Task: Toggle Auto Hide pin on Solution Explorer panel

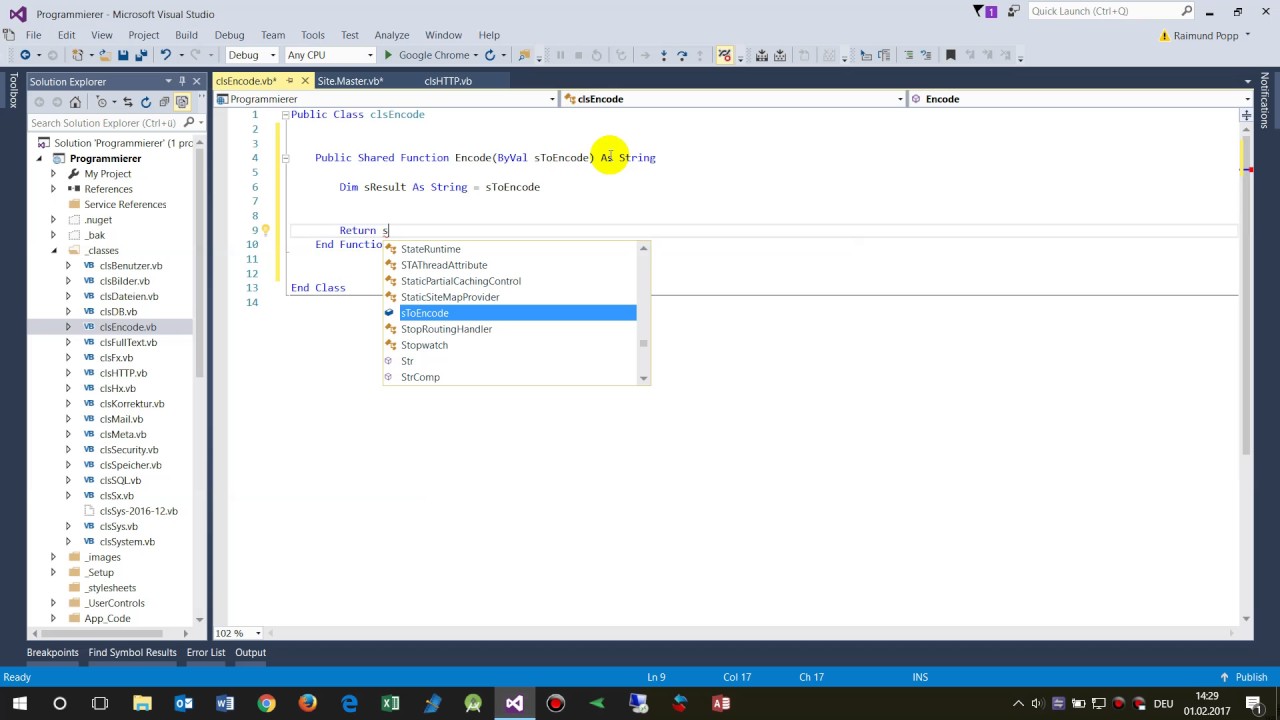Action: pyautogui.click(x=182, y=81)
